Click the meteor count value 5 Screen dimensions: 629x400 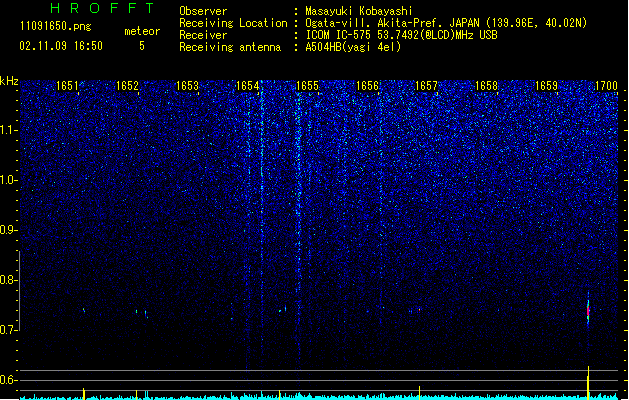[142, 46]
